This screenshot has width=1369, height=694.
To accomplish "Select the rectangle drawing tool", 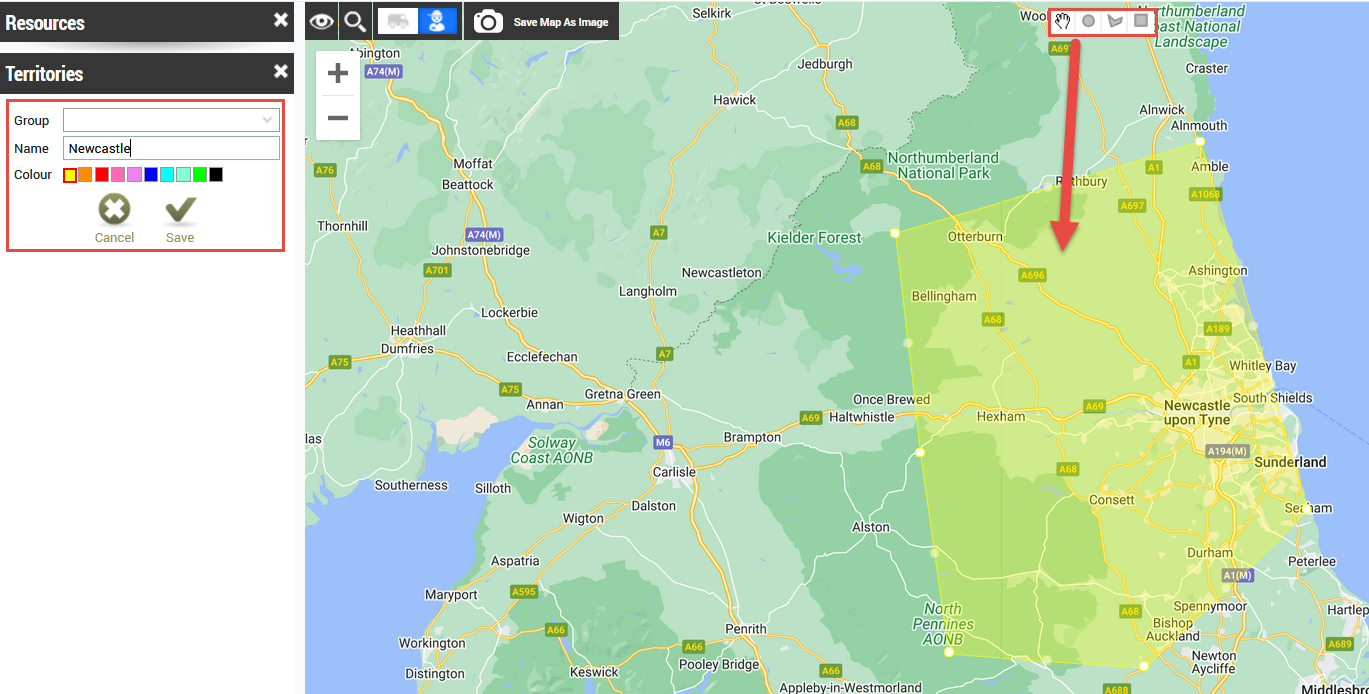I will (x=1141, y=21).
